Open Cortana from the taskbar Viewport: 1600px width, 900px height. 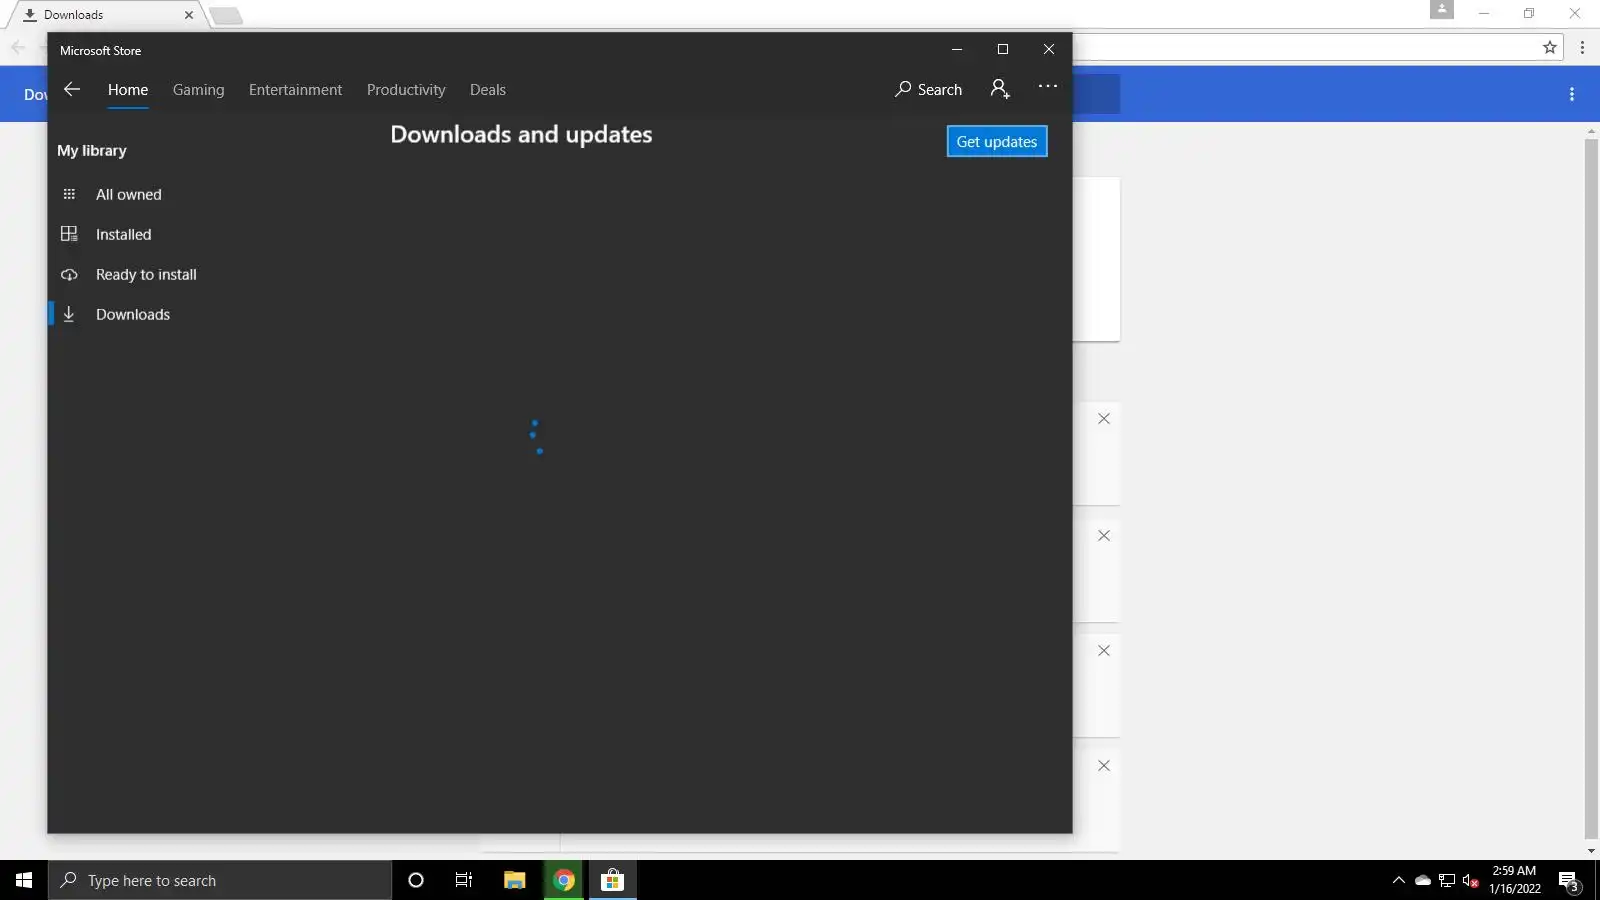coord(416,880)
